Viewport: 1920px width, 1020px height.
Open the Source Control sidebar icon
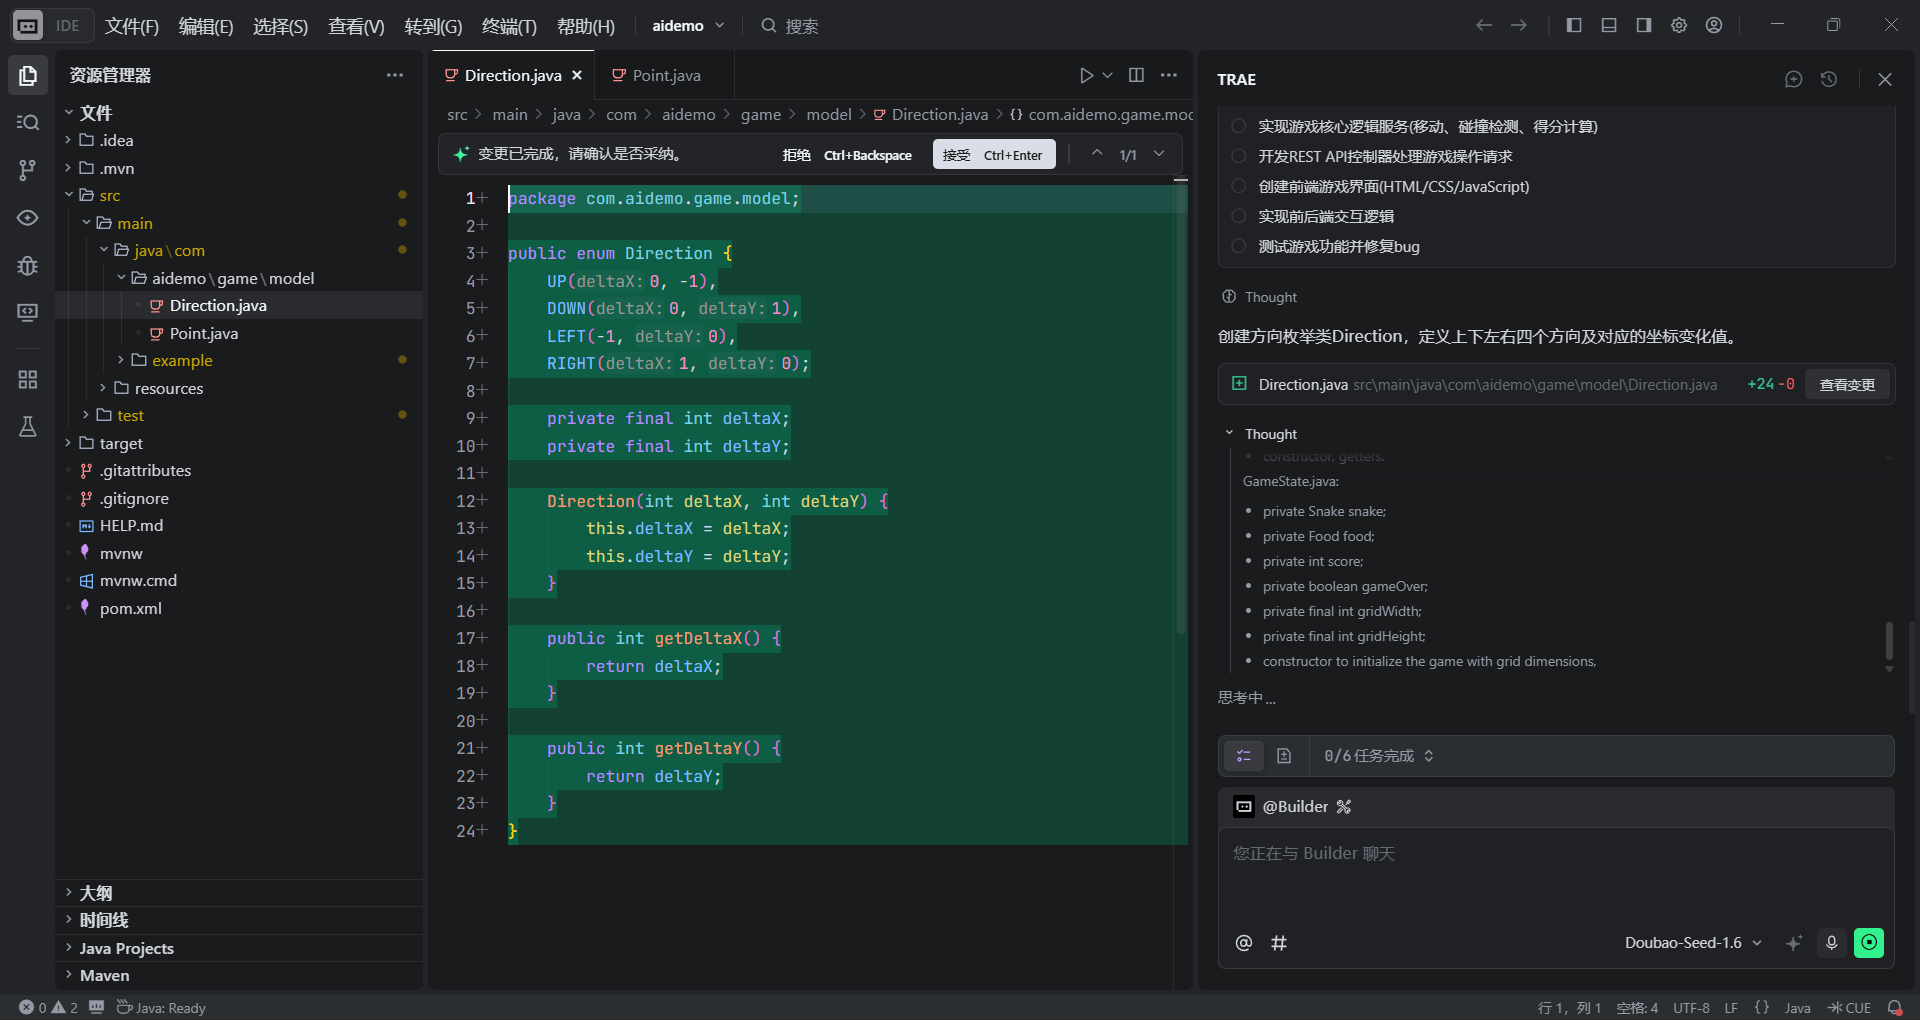(27, 170)
